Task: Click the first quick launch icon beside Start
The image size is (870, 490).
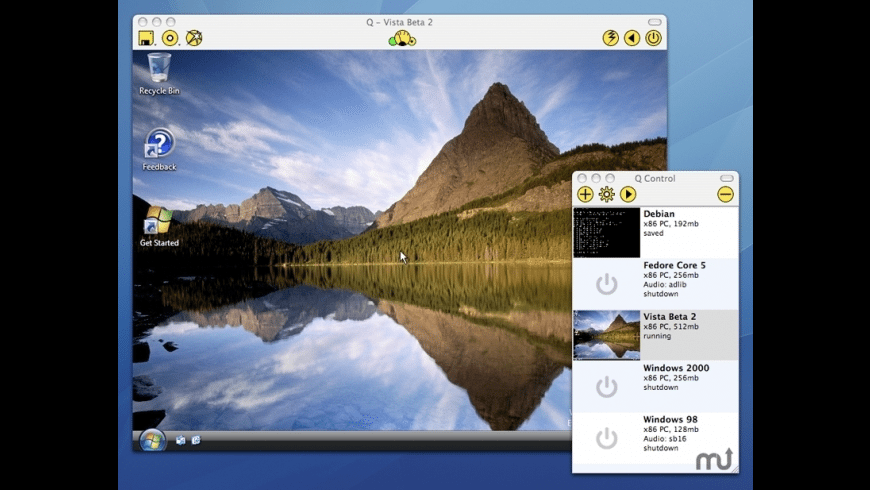Action: point(180,440)
